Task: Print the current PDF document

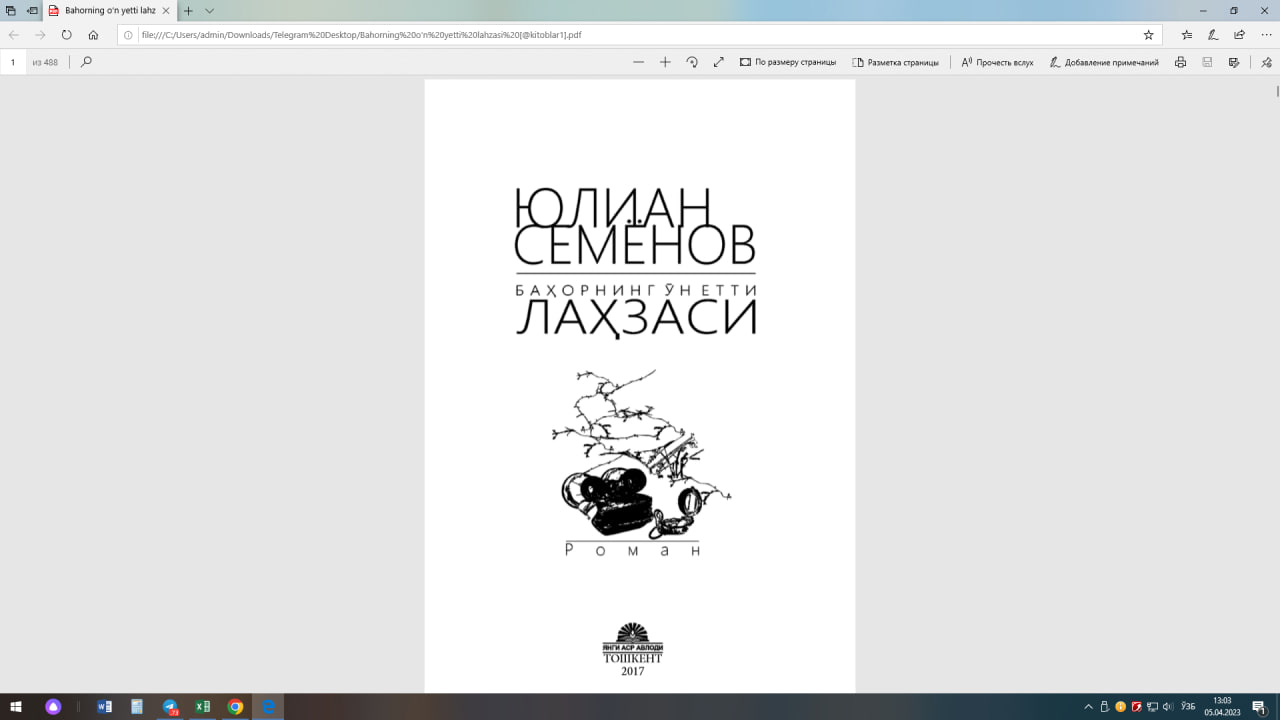Action: 1180,62
